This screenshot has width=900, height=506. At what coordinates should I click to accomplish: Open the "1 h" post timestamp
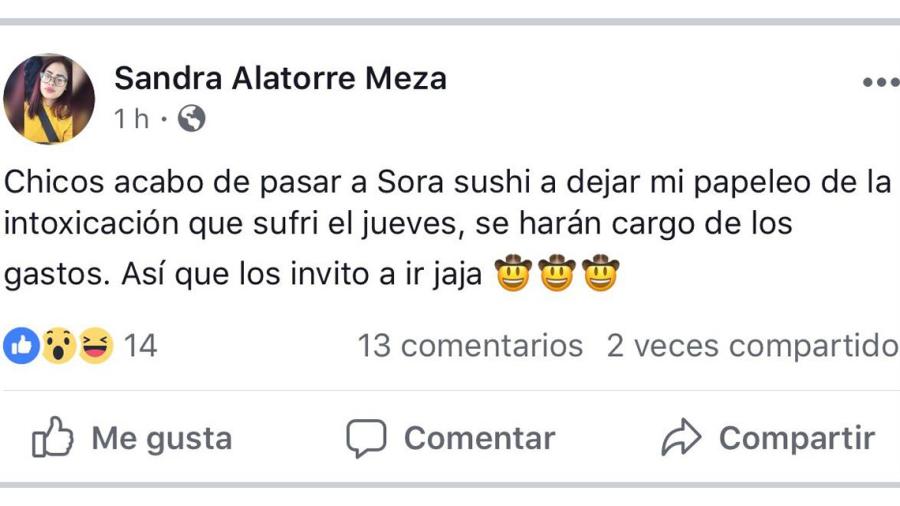131,119
